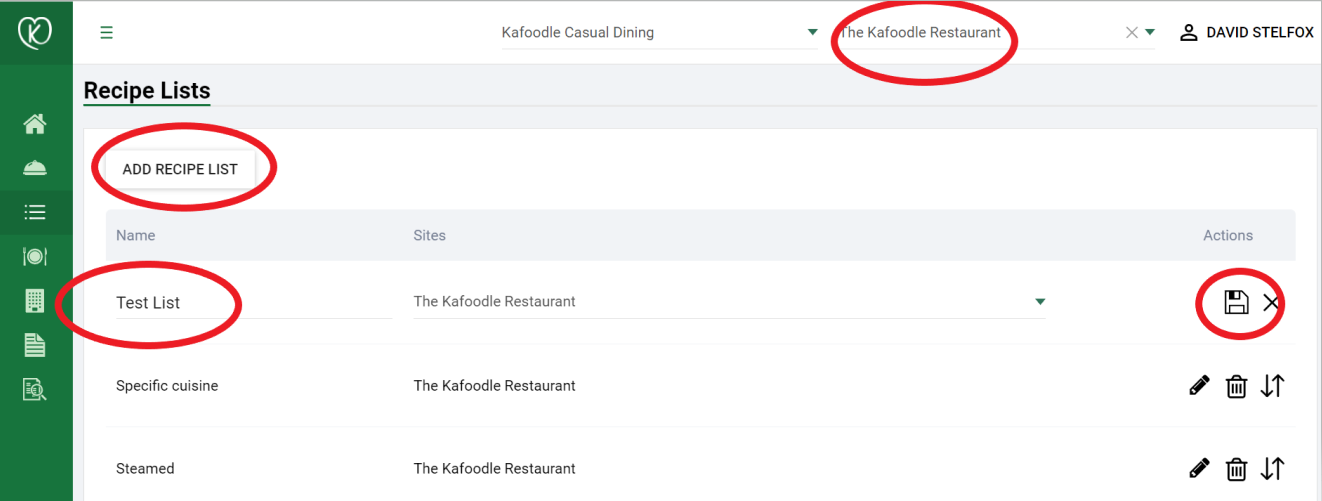Save the Test List row
Screen dimensions: 1322x501
(1236, 302)
